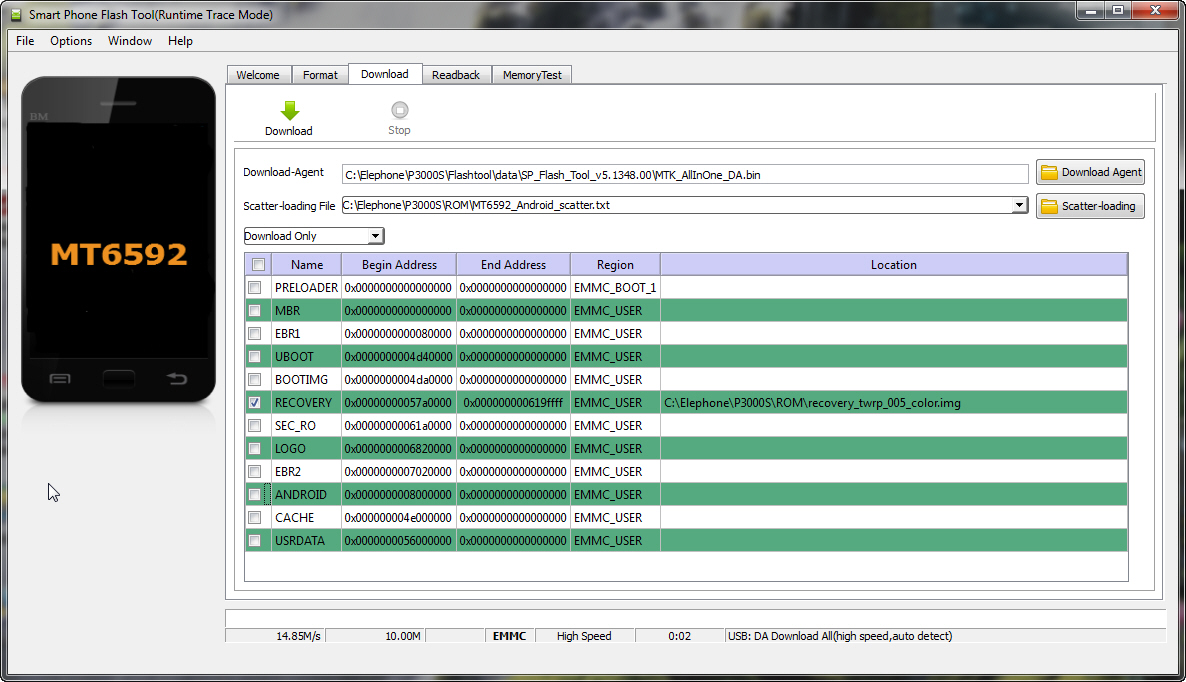Check the ANDROID partition for flashing
The image size is (1186, 682).
coord(256,494)
